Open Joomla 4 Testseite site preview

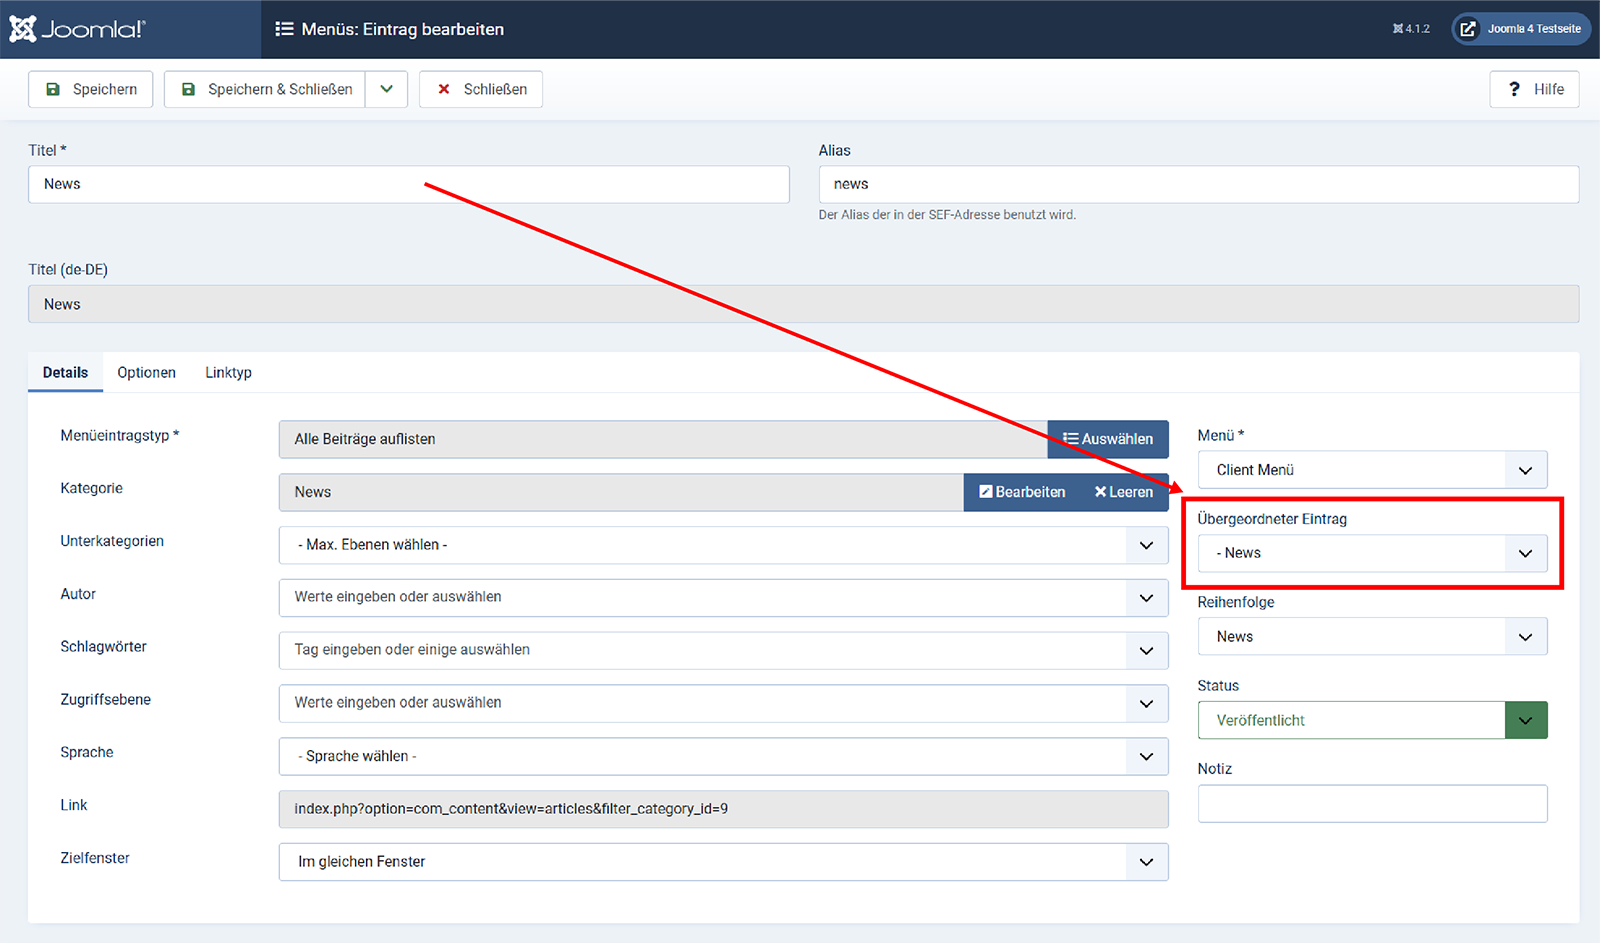1521,29
